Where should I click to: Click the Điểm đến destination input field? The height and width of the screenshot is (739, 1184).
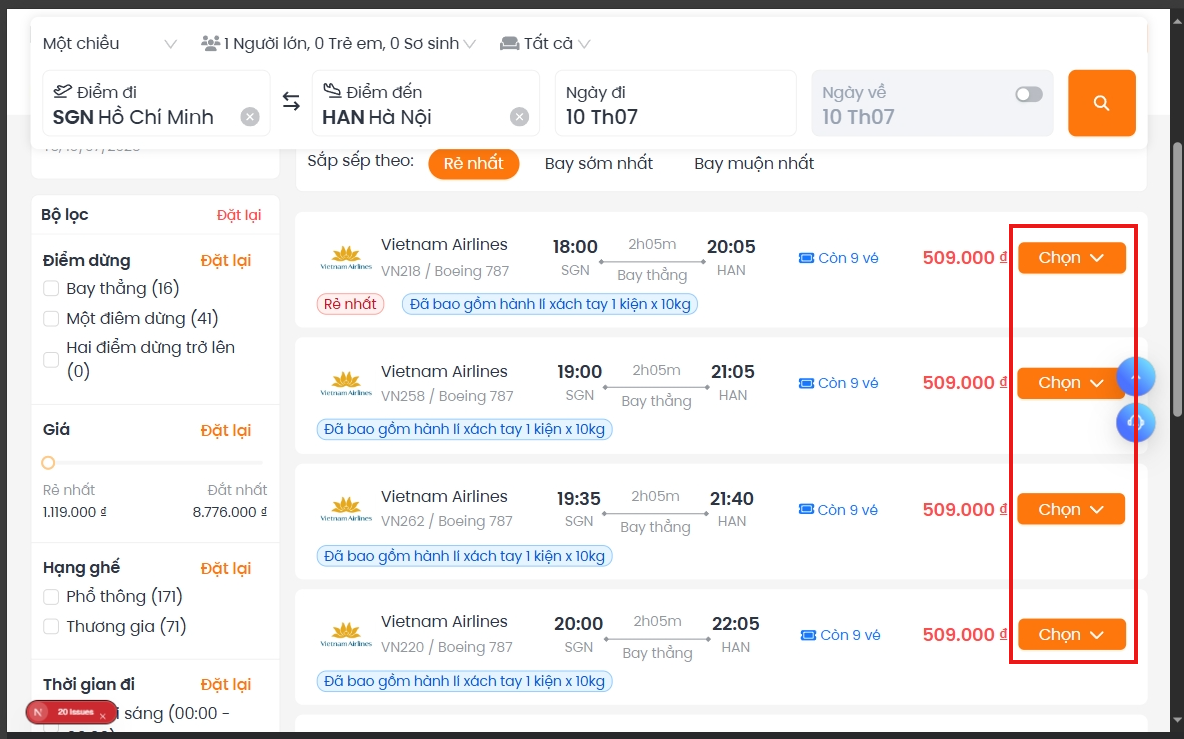(426, 103)
